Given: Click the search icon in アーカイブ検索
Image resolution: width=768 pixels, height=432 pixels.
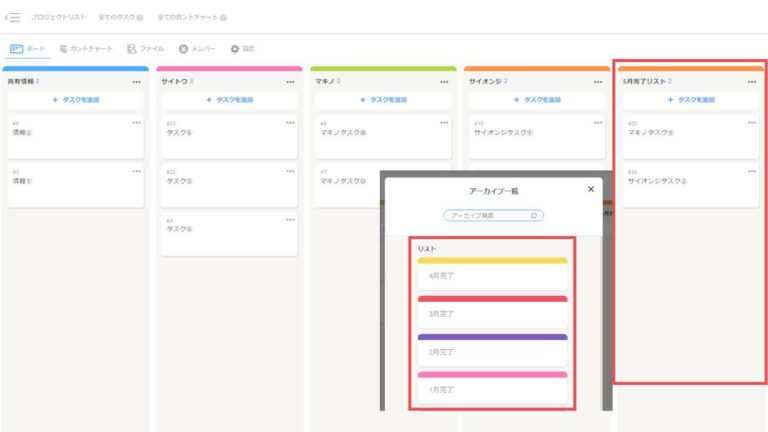Looking at the screenshot, I should pos(535,215).
